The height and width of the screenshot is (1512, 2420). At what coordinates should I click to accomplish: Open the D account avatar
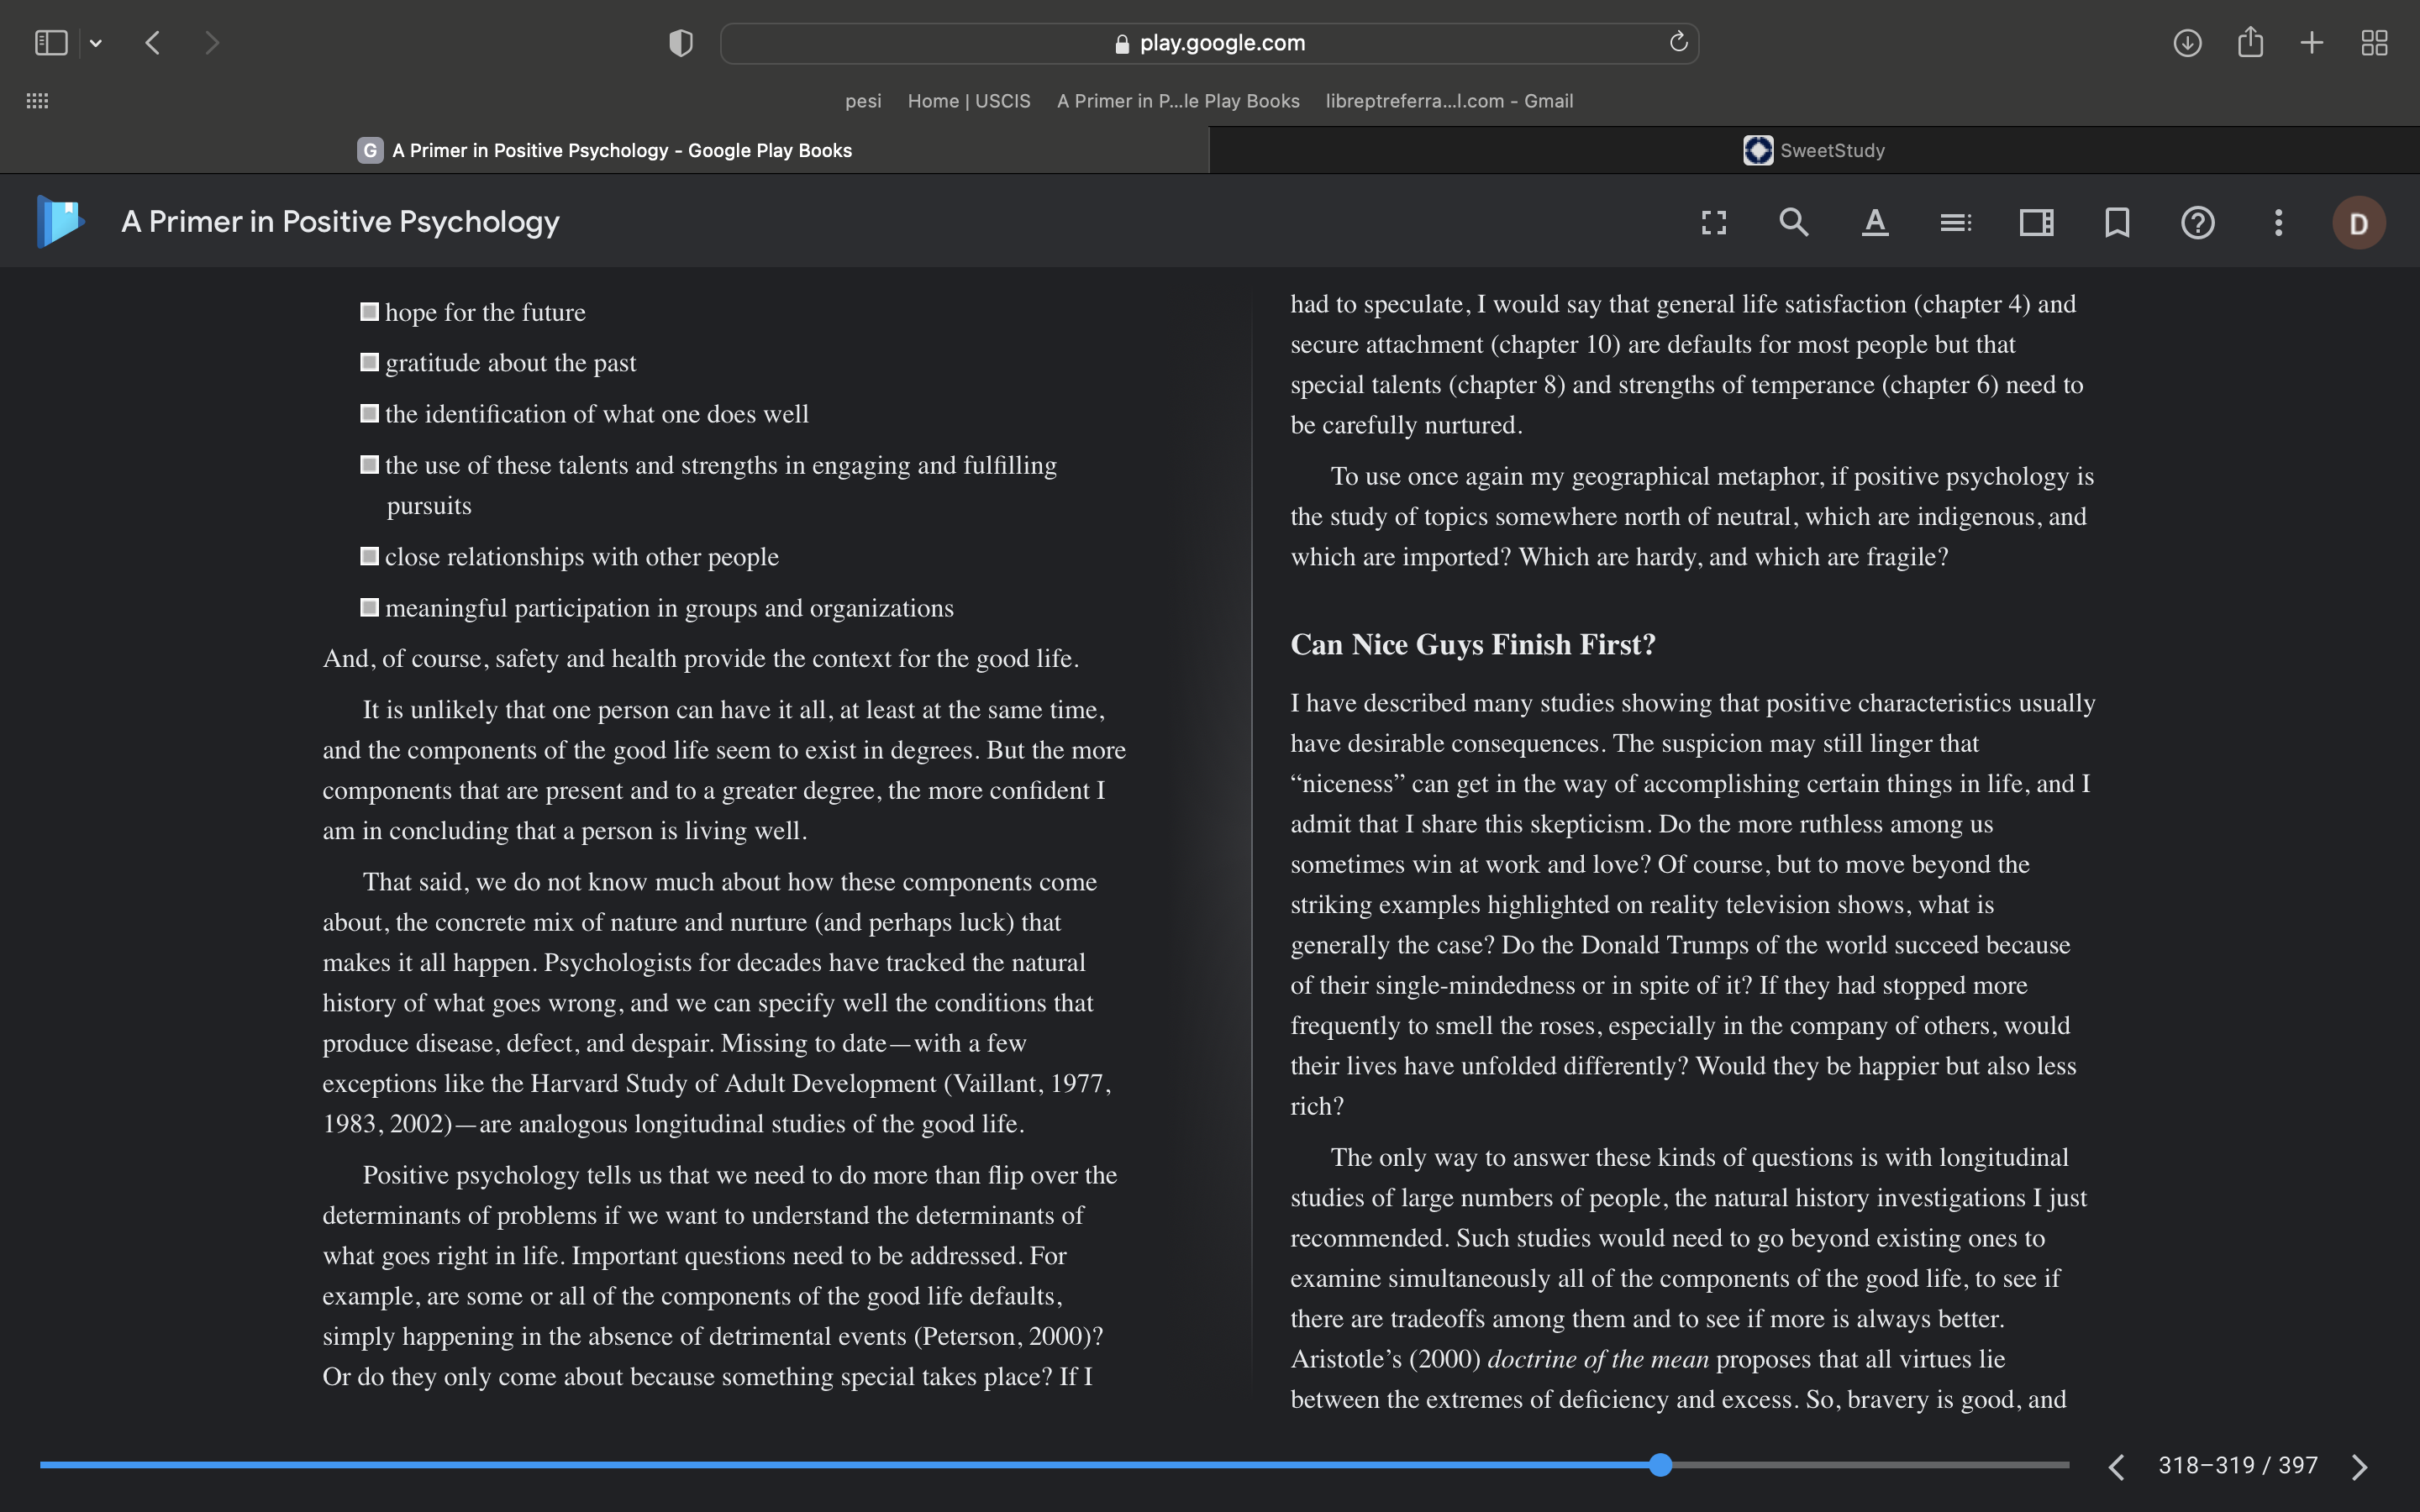[2359, 222]
